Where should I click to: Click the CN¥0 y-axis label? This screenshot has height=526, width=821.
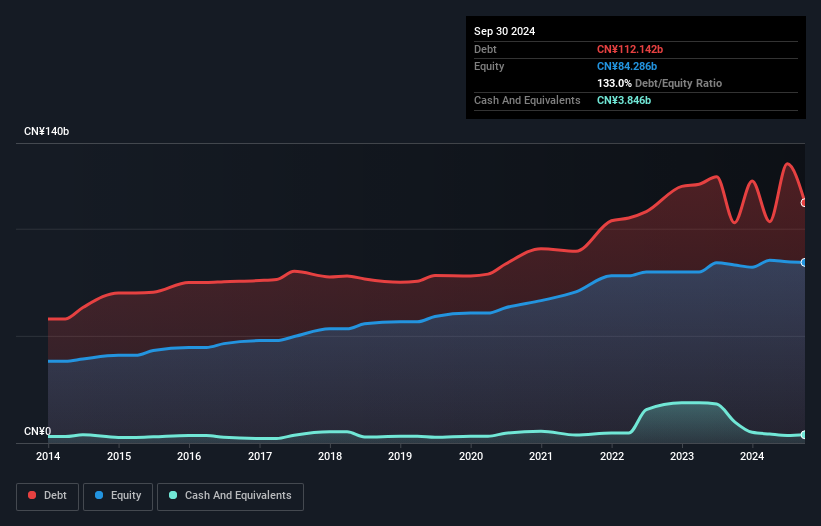pyautogui.click(x=38, y=431)
